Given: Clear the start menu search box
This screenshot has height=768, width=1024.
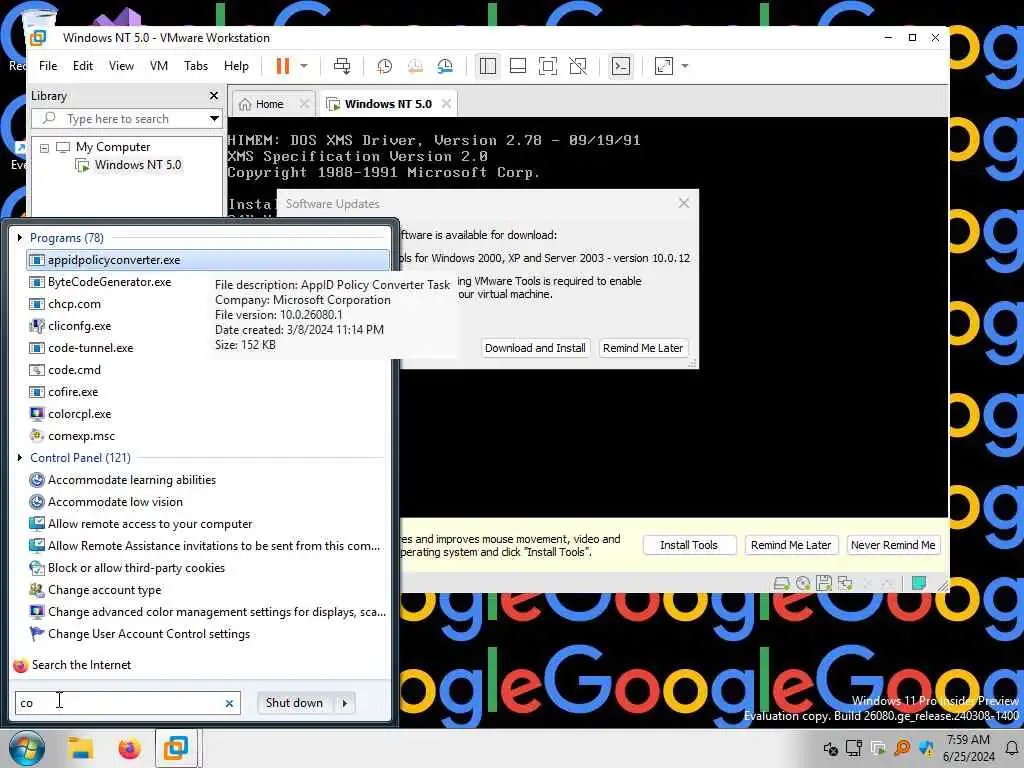Looking at the screenshot, I should [x=229, y=703].
